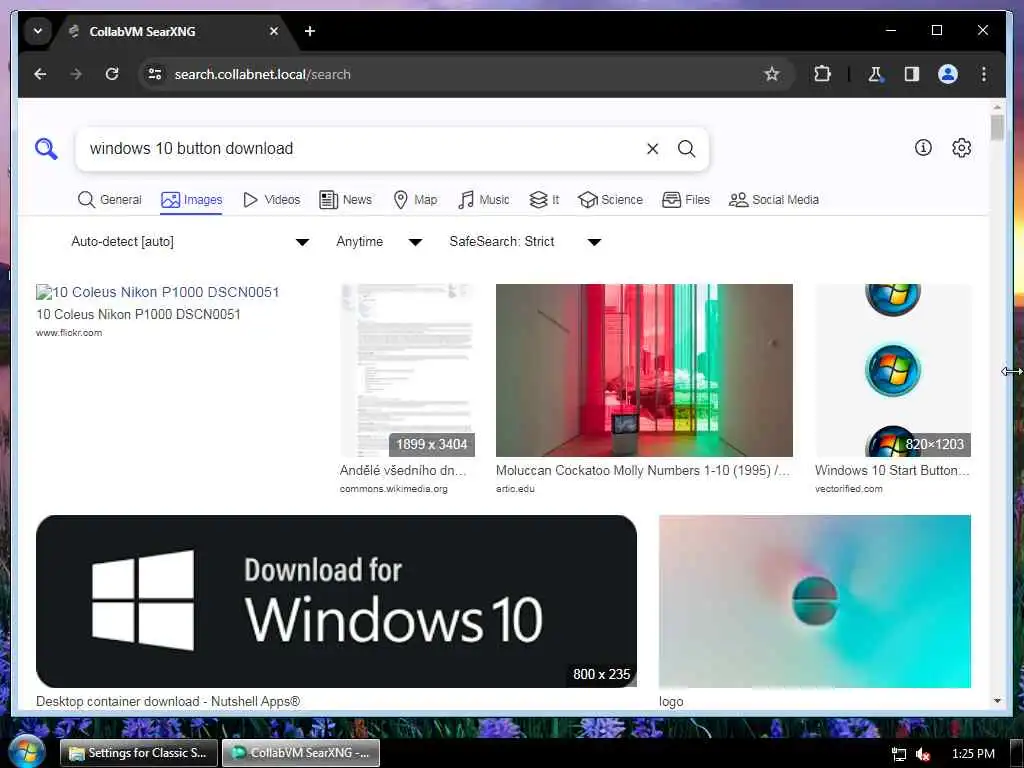This screenshot has height=768, width=1024.
Task: Open the Windows Start orb
Action: tap(26, 752)
